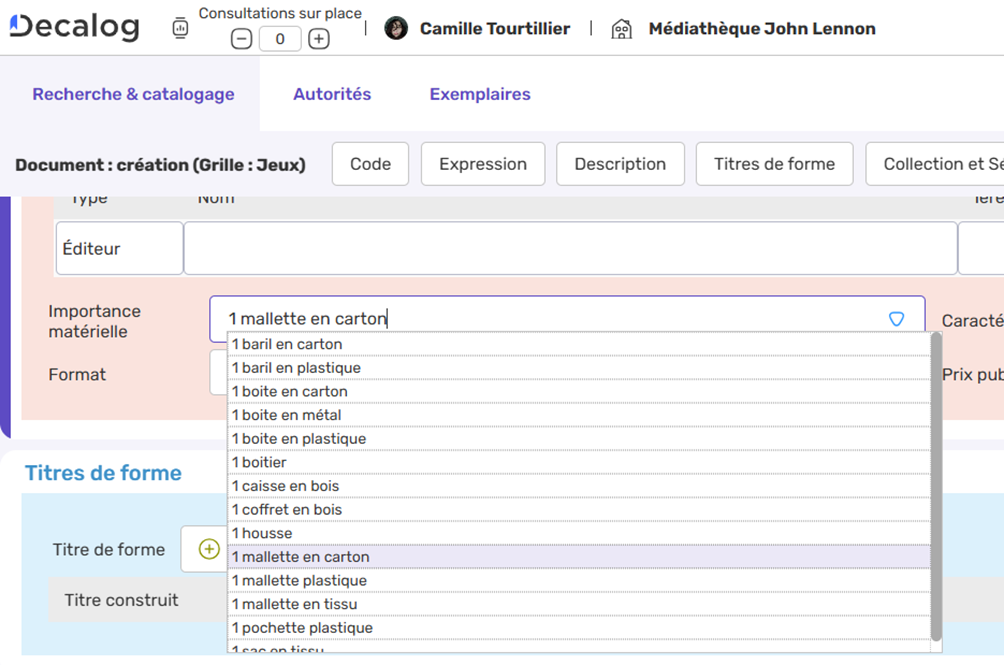Select Recherche & catalogage tab
The height and width of the screenshot is (665, 1004).
tap(133, 94)
